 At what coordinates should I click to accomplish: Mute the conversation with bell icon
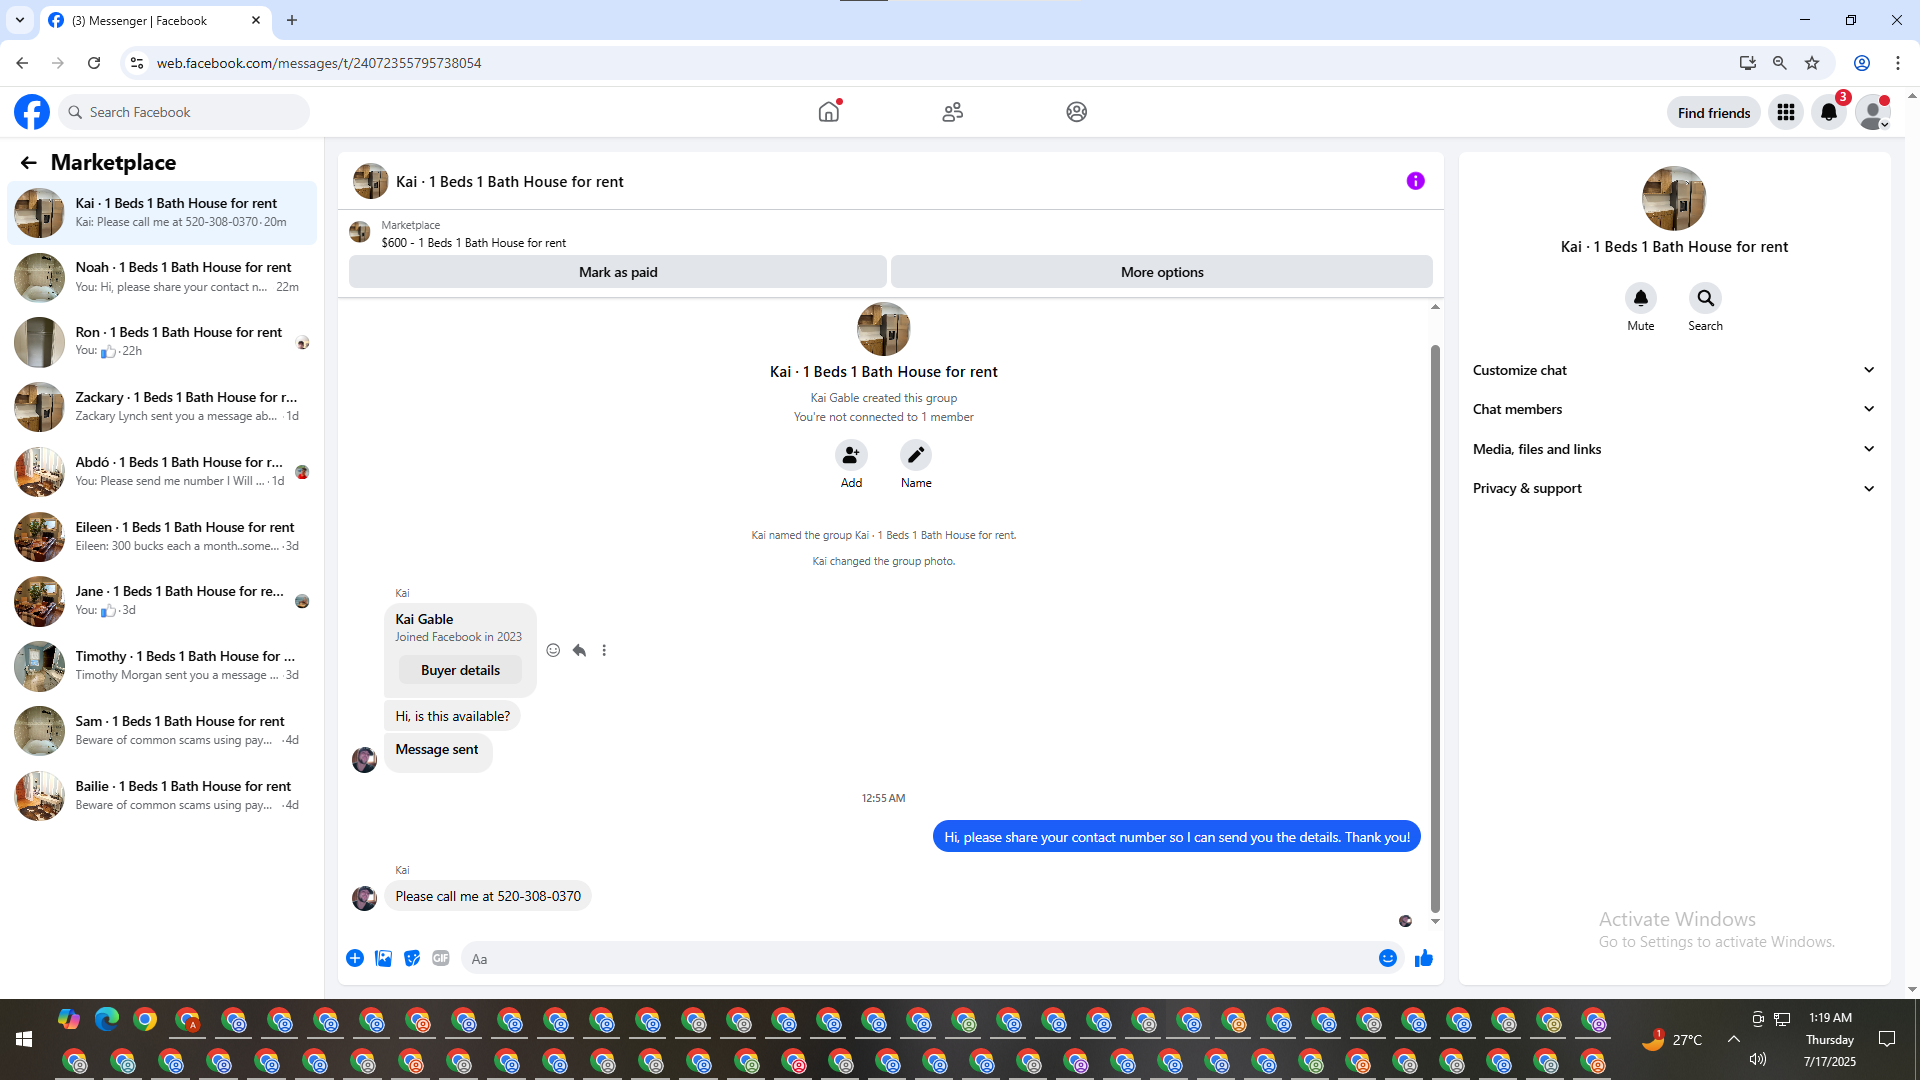(1641, 298)
